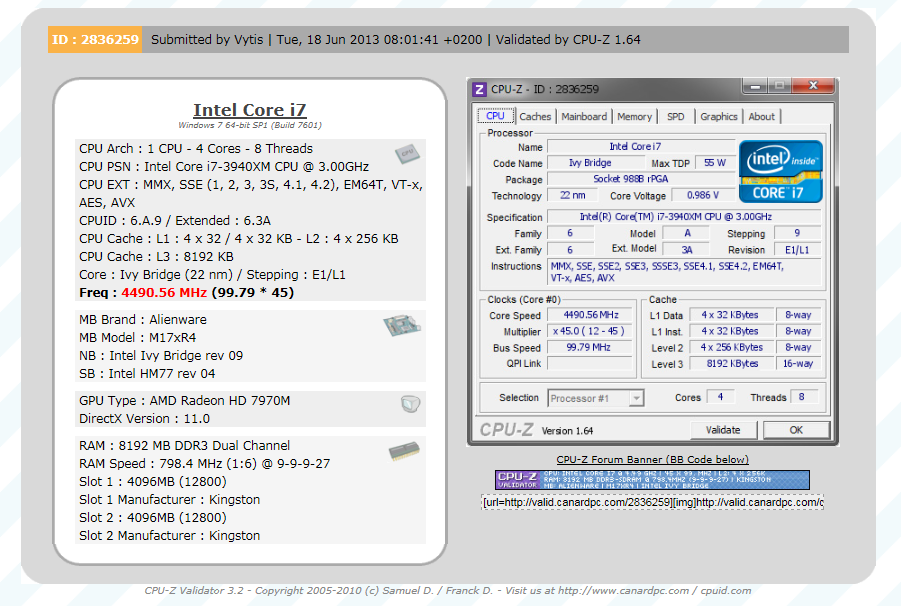Click the Intel Core i7 heading link
Viewport: 901px width, 606px height.
tap(249, 110)
